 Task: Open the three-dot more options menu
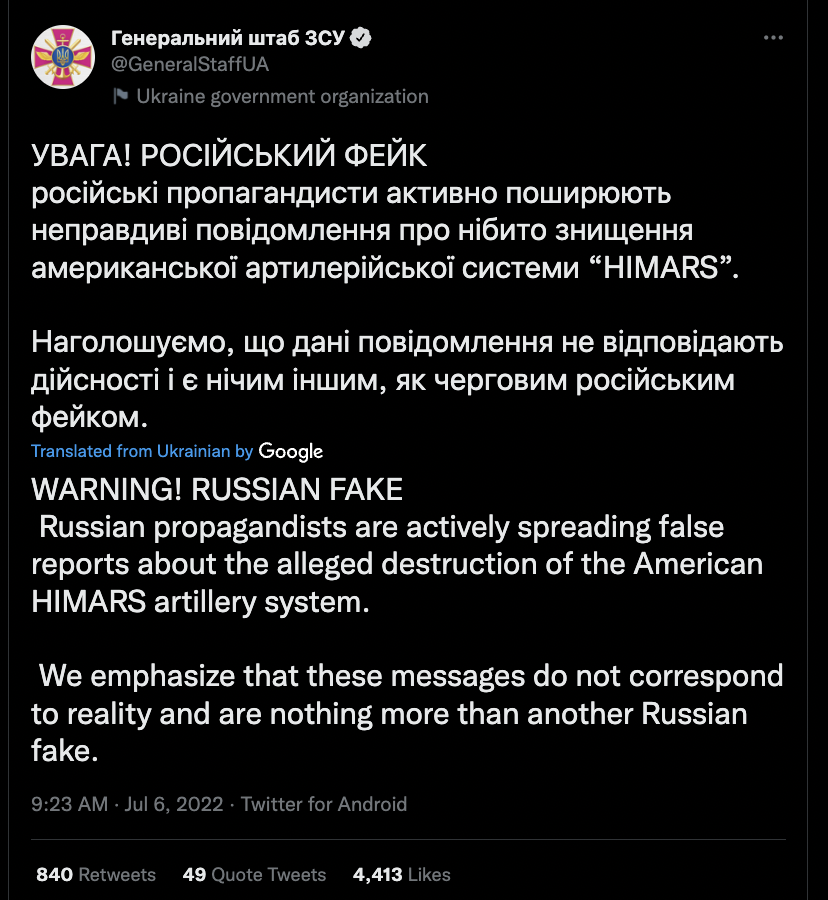[773, 38]
